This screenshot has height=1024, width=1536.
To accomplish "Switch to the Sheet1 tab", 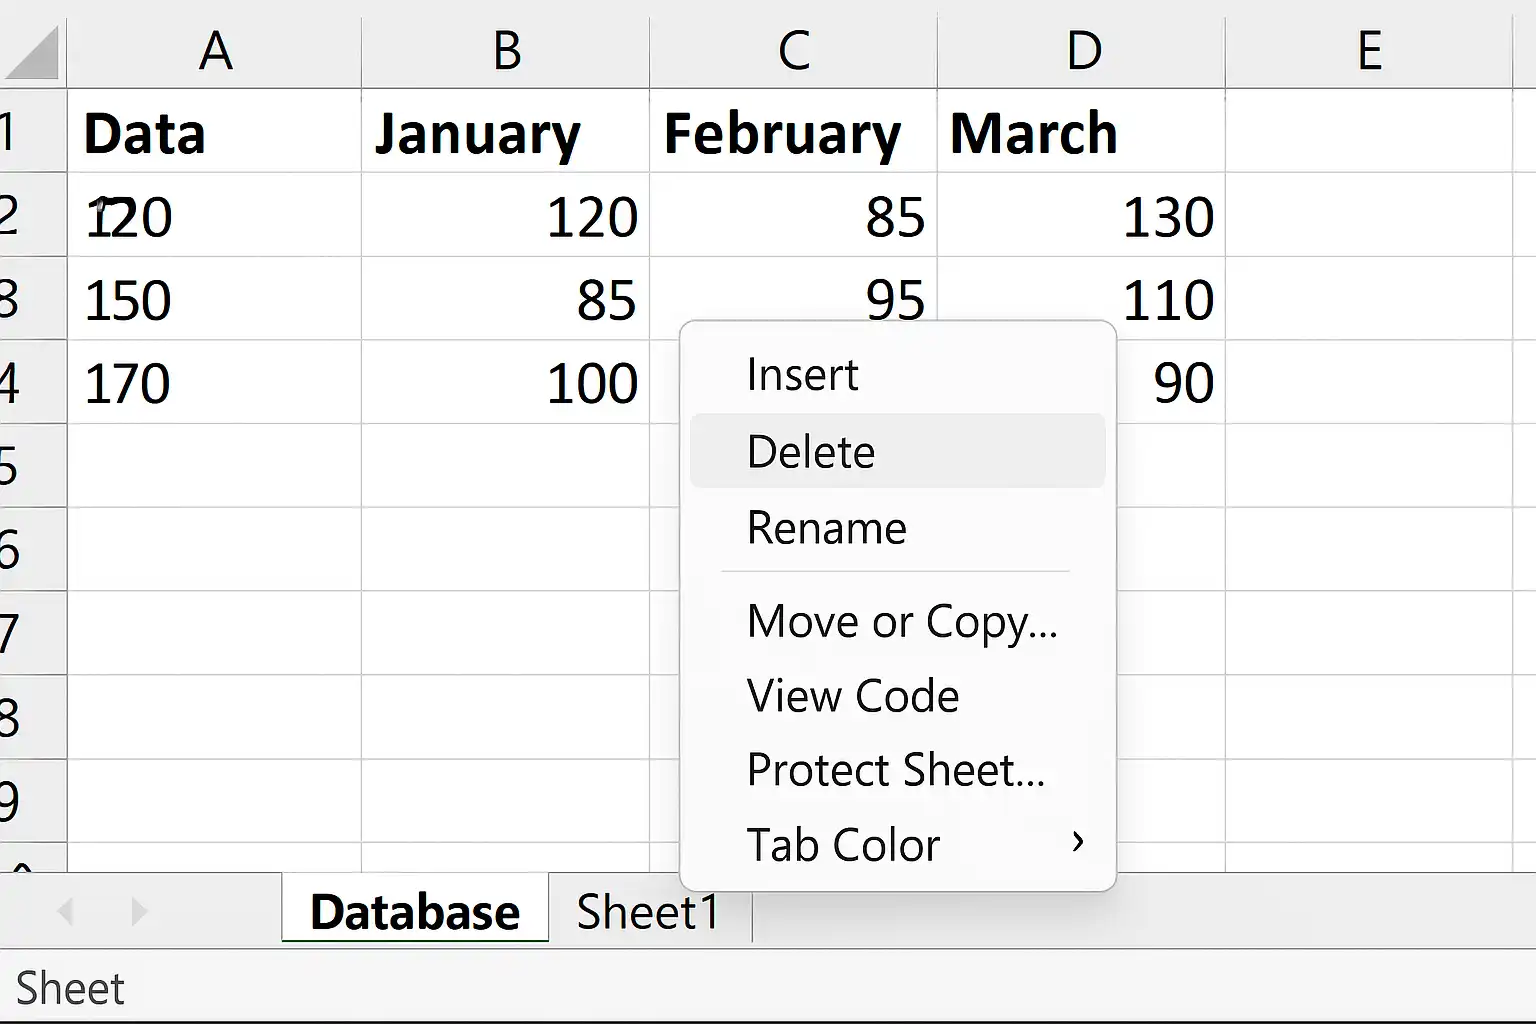I will pos(648,911).
